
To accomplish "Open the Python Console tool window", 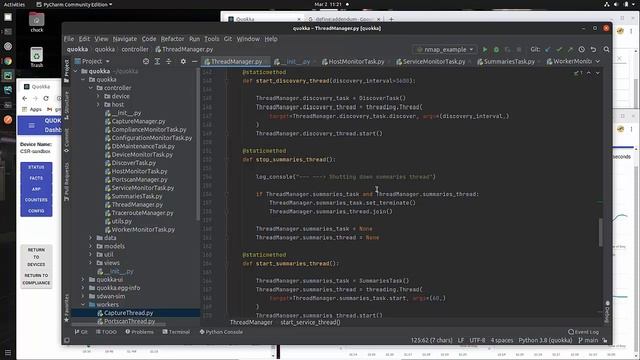I will [221, 332].
